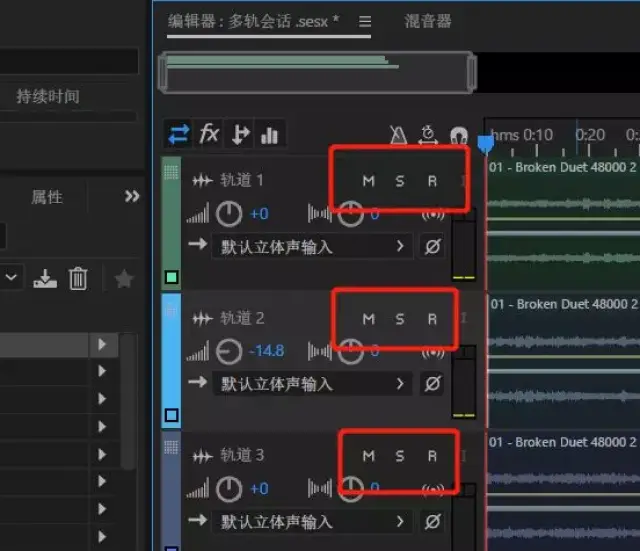Click the volume knob of 轨道 2

point(229,351)
